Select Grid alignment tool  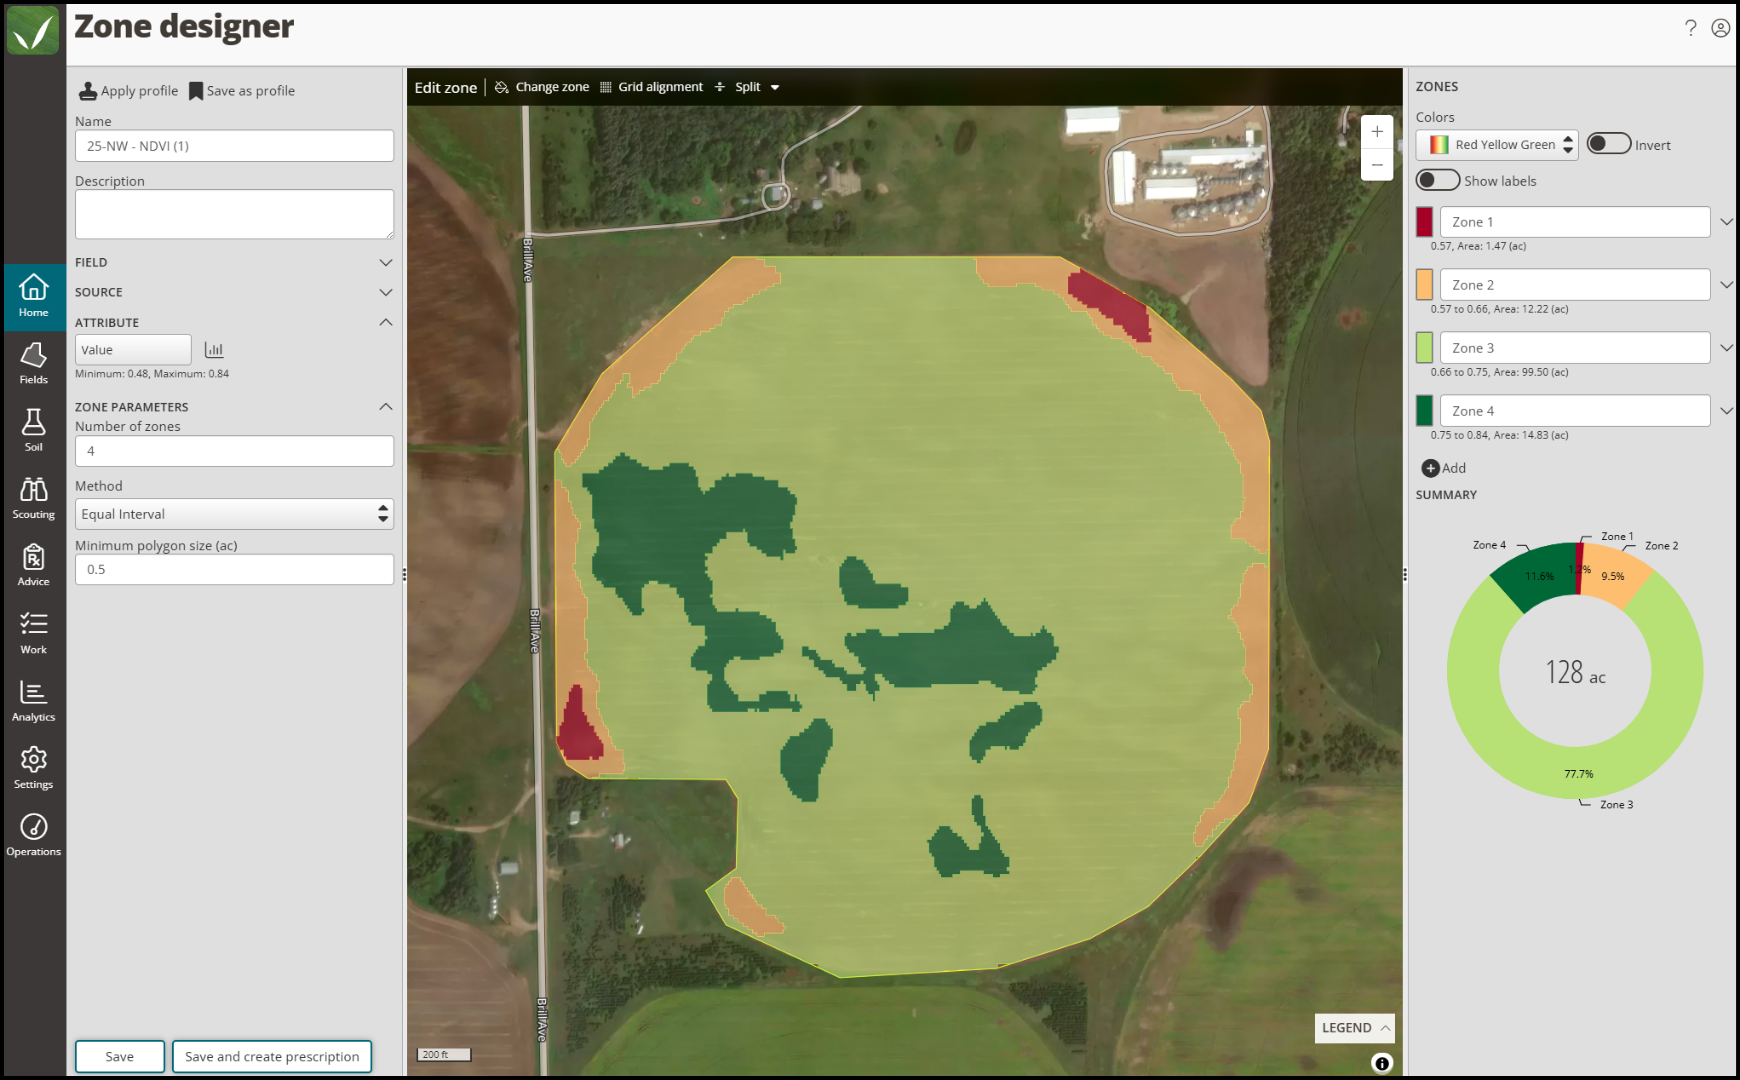tap(651, 87)
